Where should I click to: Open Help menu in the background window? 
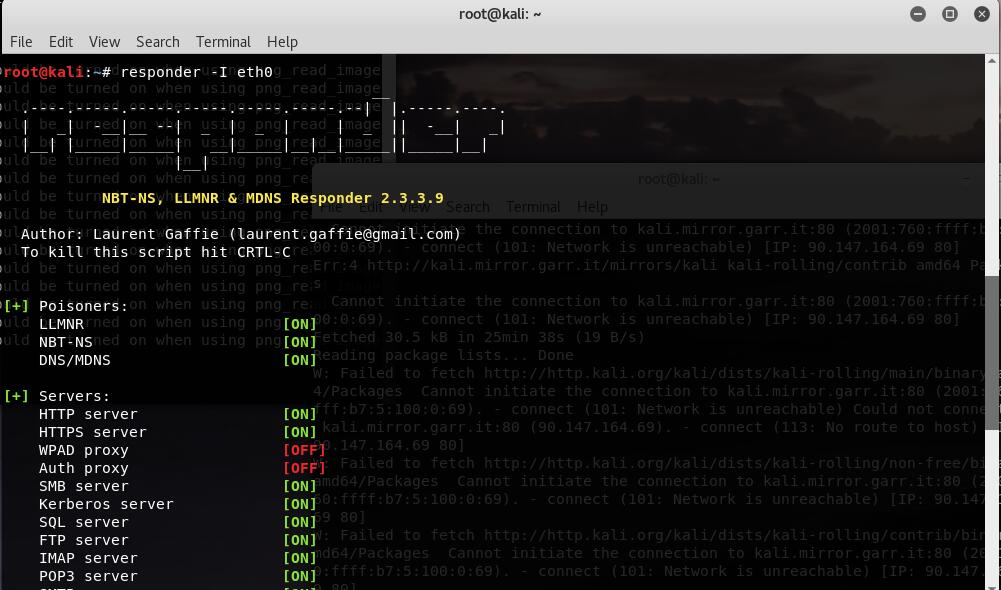[x=592, y=207]
